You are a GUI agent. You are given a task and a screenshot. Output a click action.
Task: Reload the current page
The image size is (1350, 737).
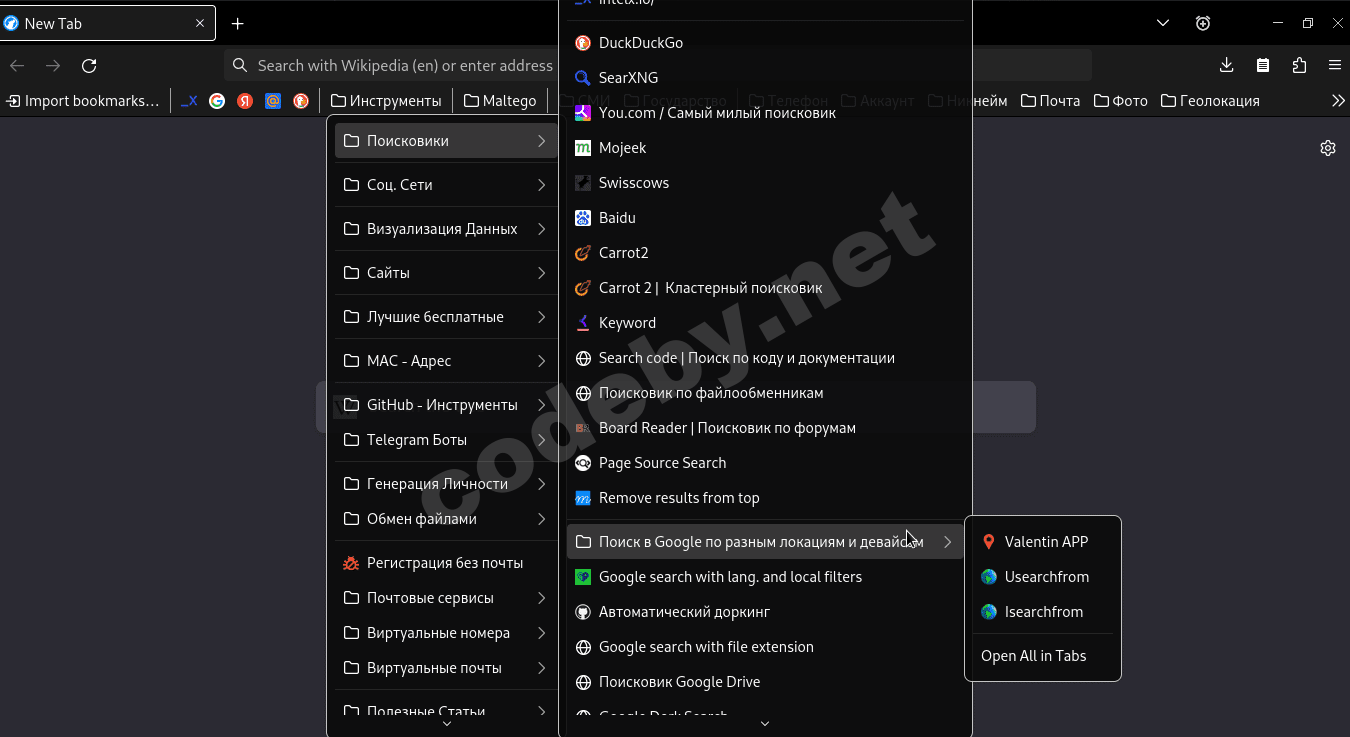point(89,65)
